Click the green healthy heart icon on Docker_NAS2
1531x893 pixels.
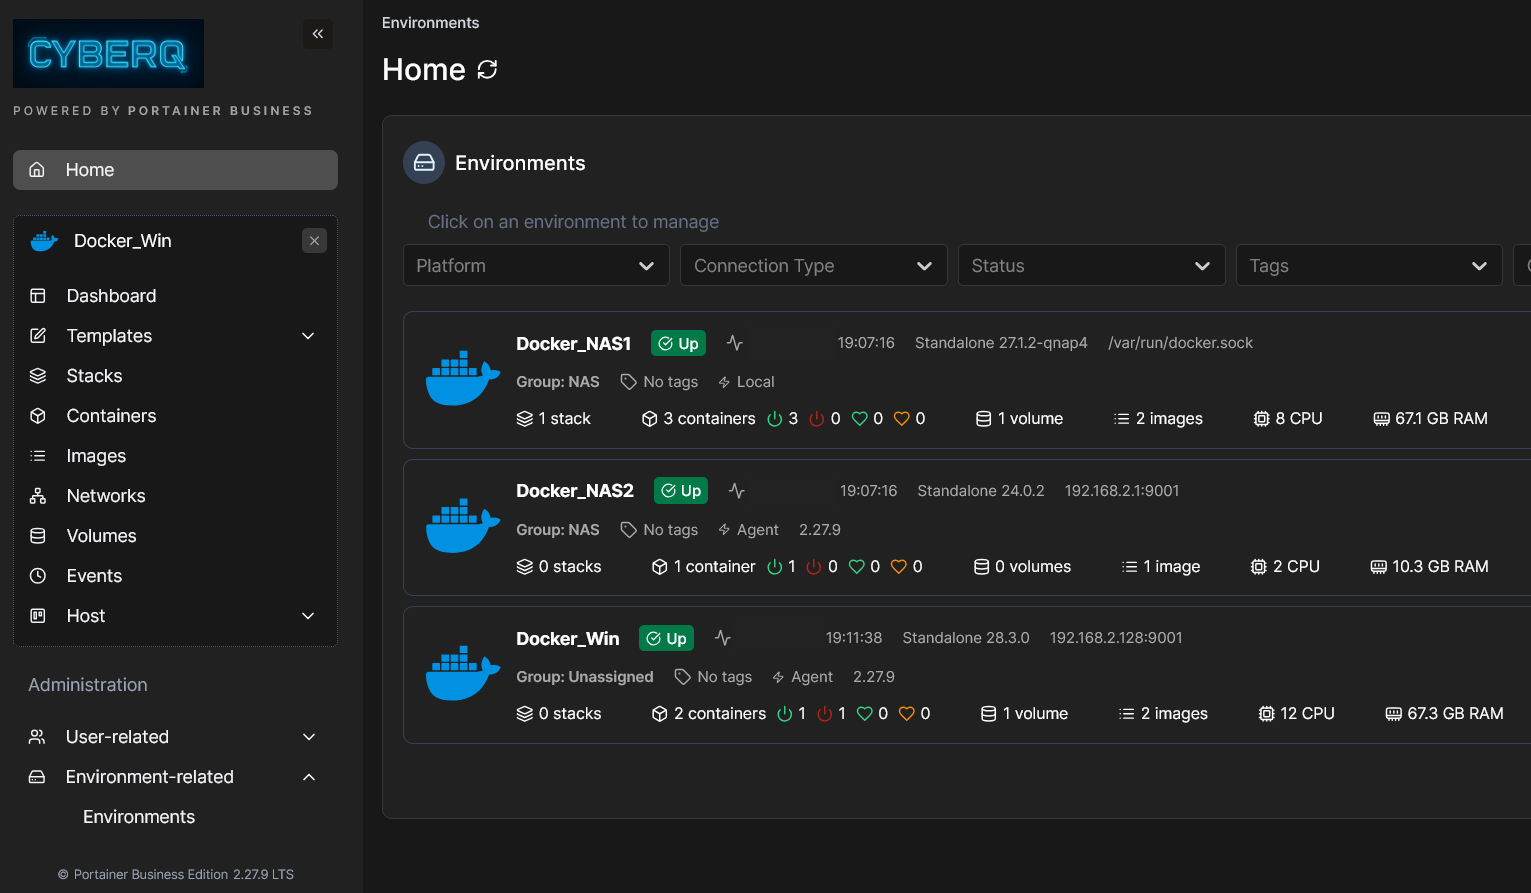(857, 567)
